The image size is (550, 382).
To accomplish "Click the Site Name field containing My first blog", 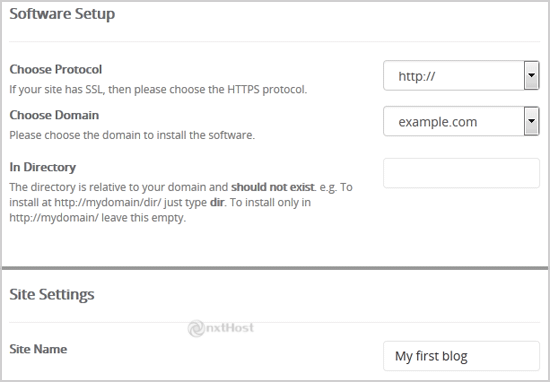I will coord(461,356).
